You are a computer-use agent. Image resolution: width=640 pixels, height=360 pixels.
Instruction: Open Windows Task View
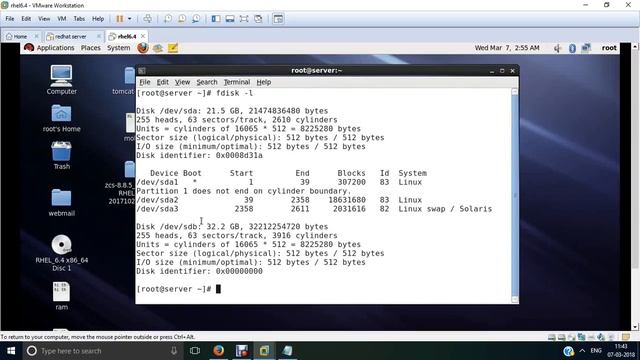[195, 351]
